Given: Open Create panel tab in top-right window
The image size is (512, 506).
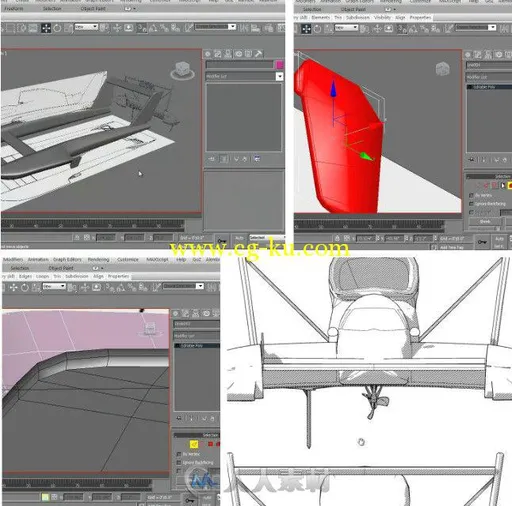Looking at the screenshot, I should [x=468, y=55].
